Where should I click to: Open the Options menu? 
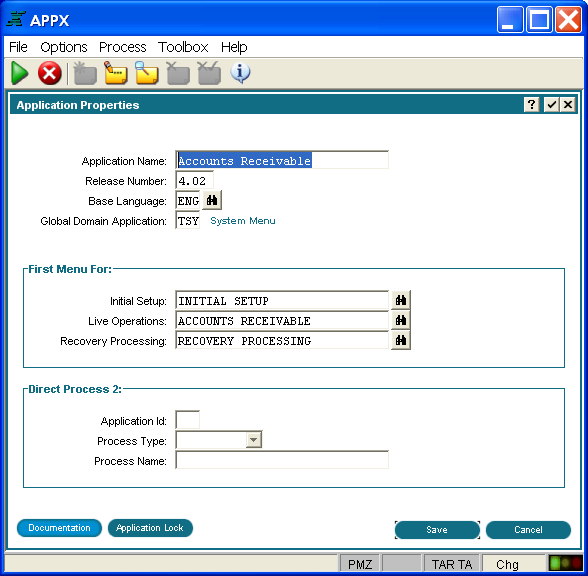click(64, 47)
